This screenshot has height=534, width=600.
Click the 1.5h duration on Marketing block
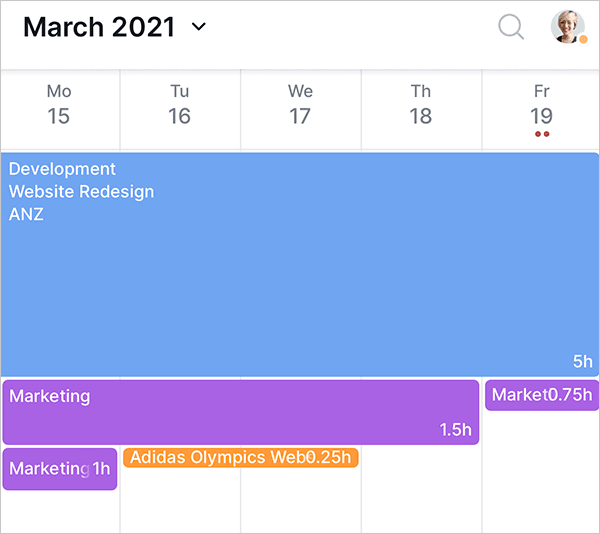click(456, 430)
